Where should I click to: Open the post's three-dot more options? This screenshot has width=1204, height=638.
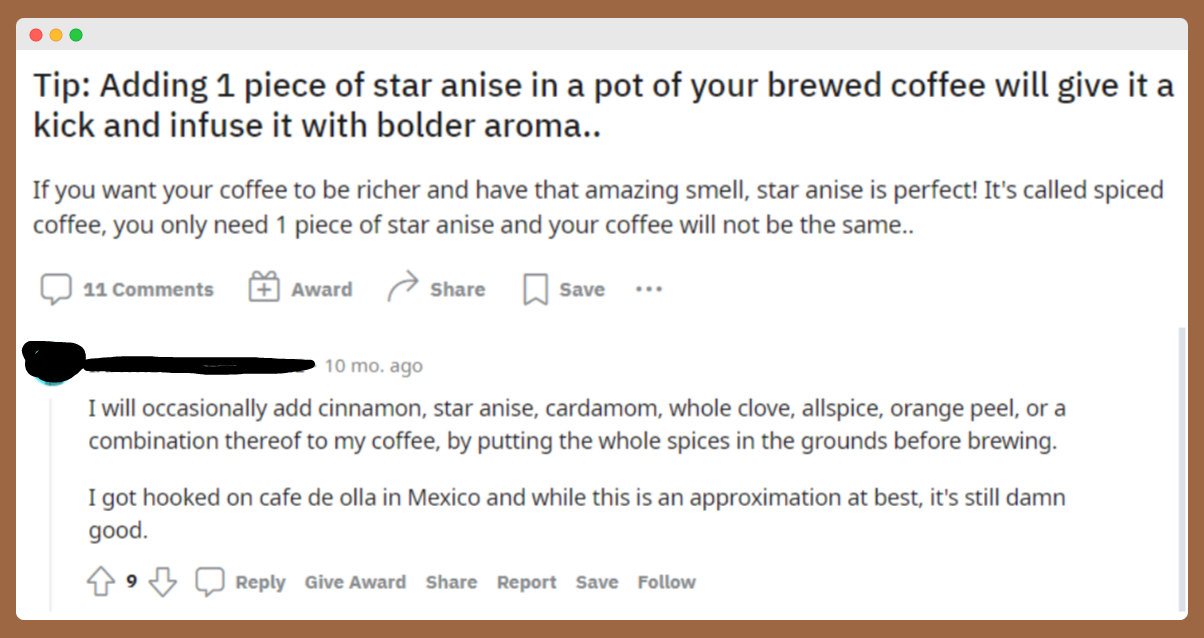pos(649,289)
